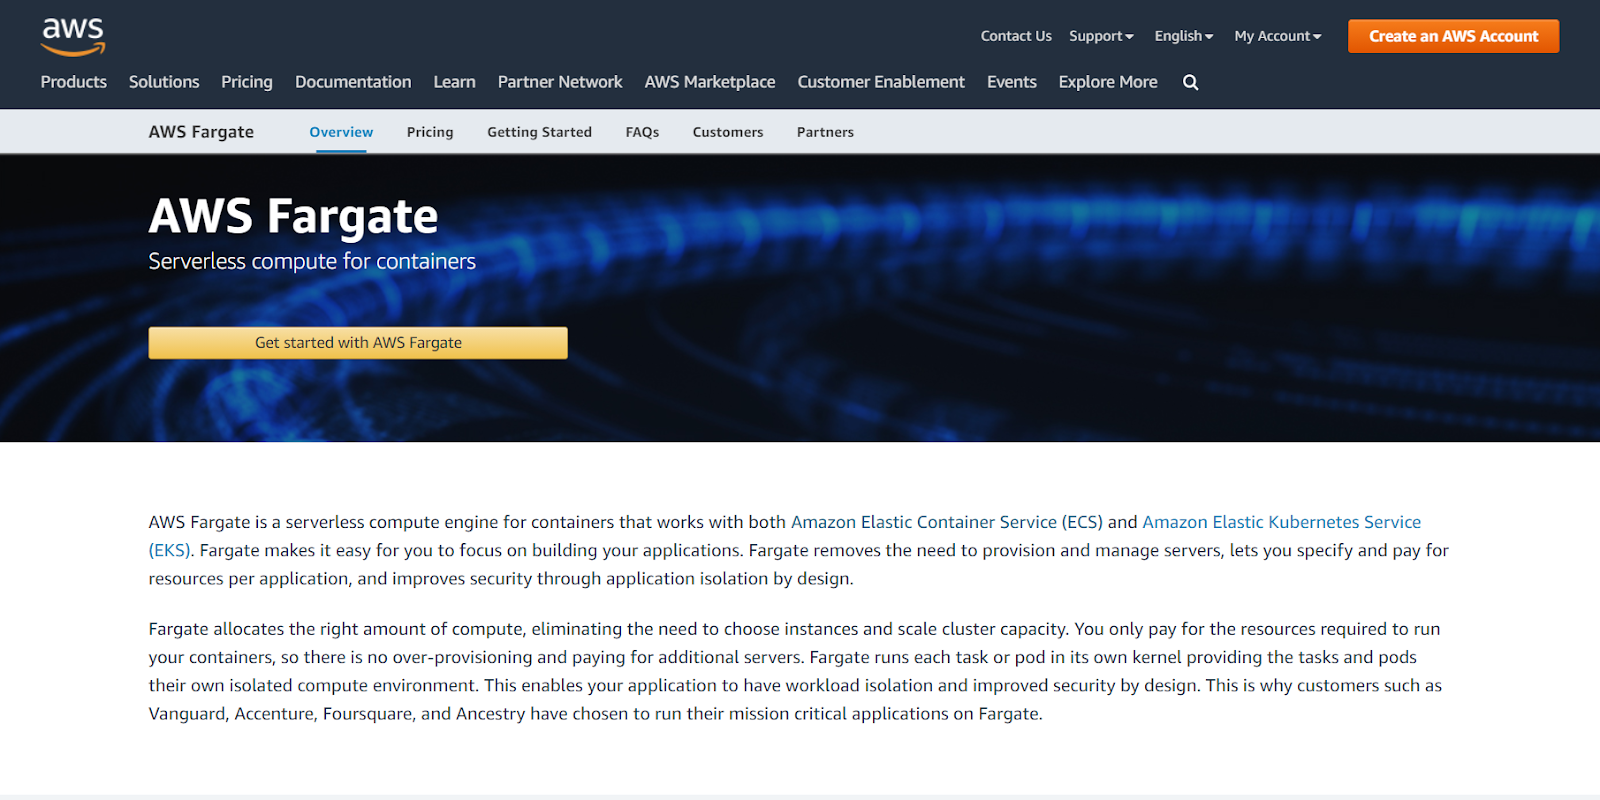The height and width of the screenshot is (800, 1600).
Task: Click Create an AWS Account button
Action: [x=1453, y=36]
